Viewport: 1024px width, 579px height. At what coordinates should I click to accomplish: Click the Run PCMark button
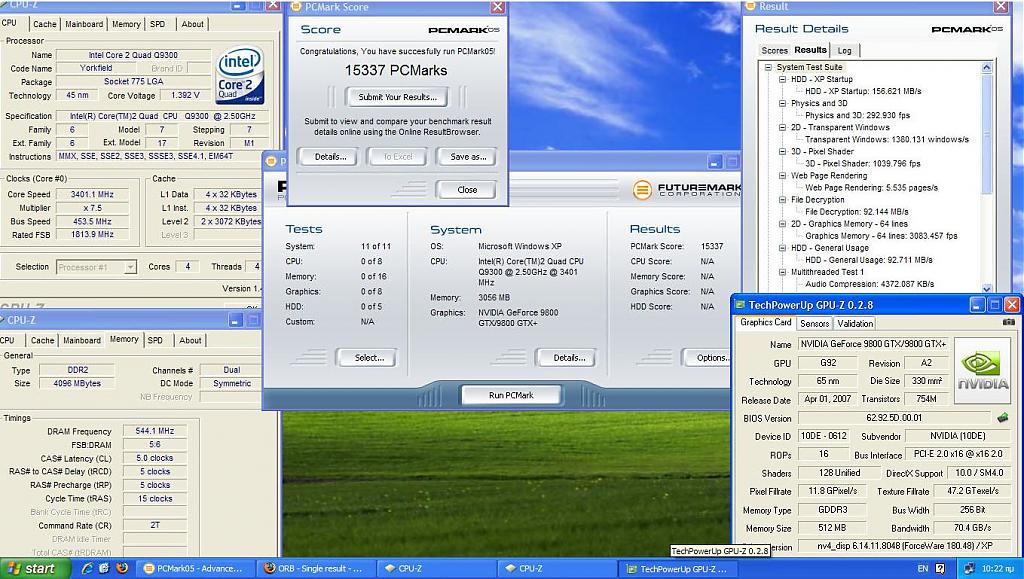click(511, 395)
